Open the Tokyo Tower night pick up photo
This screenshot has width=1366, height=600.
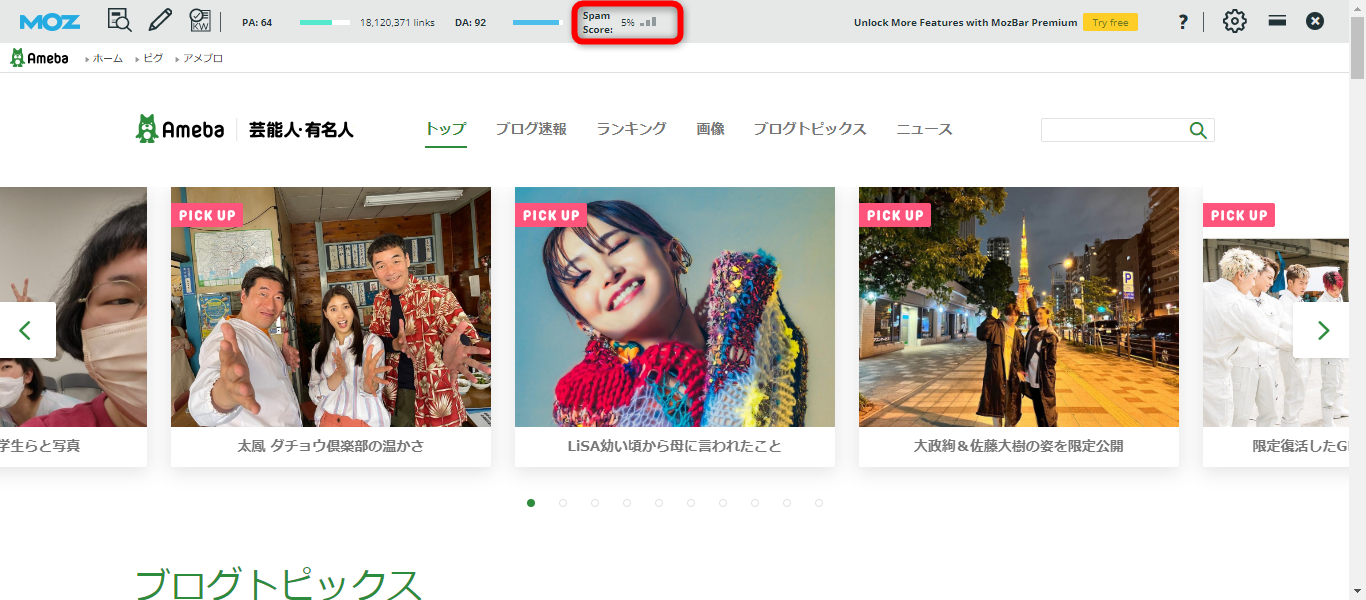coord(1019,307)
